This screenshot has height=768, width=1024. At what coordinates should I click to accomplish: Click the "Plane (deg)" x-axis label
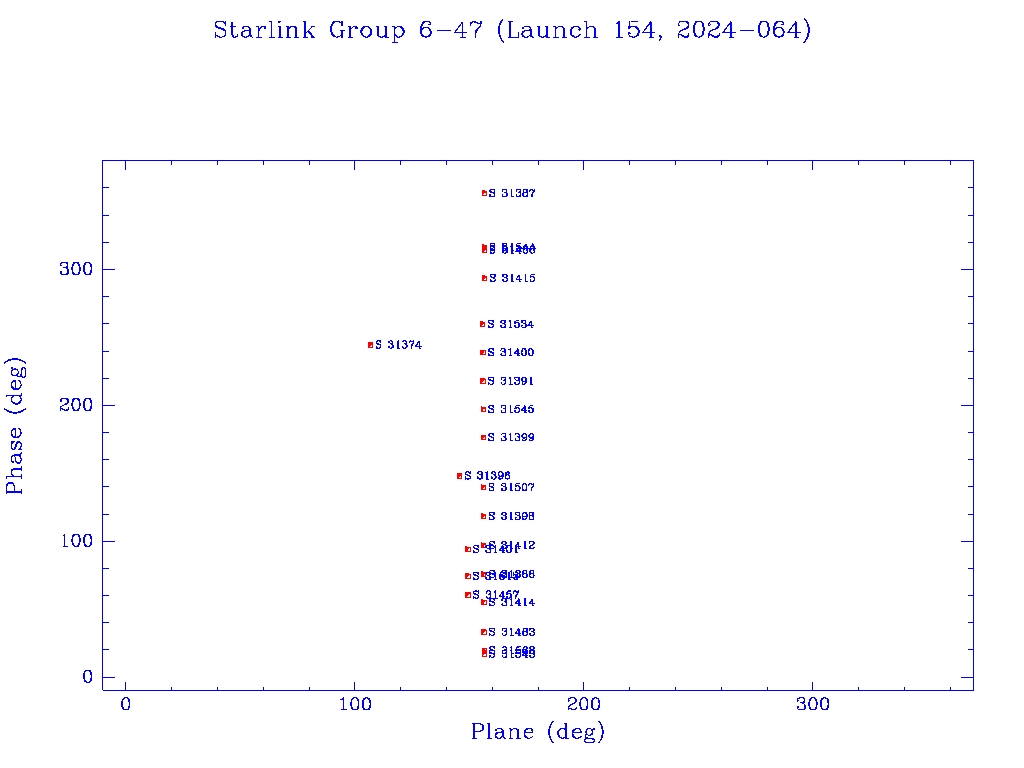click(537, 732)
